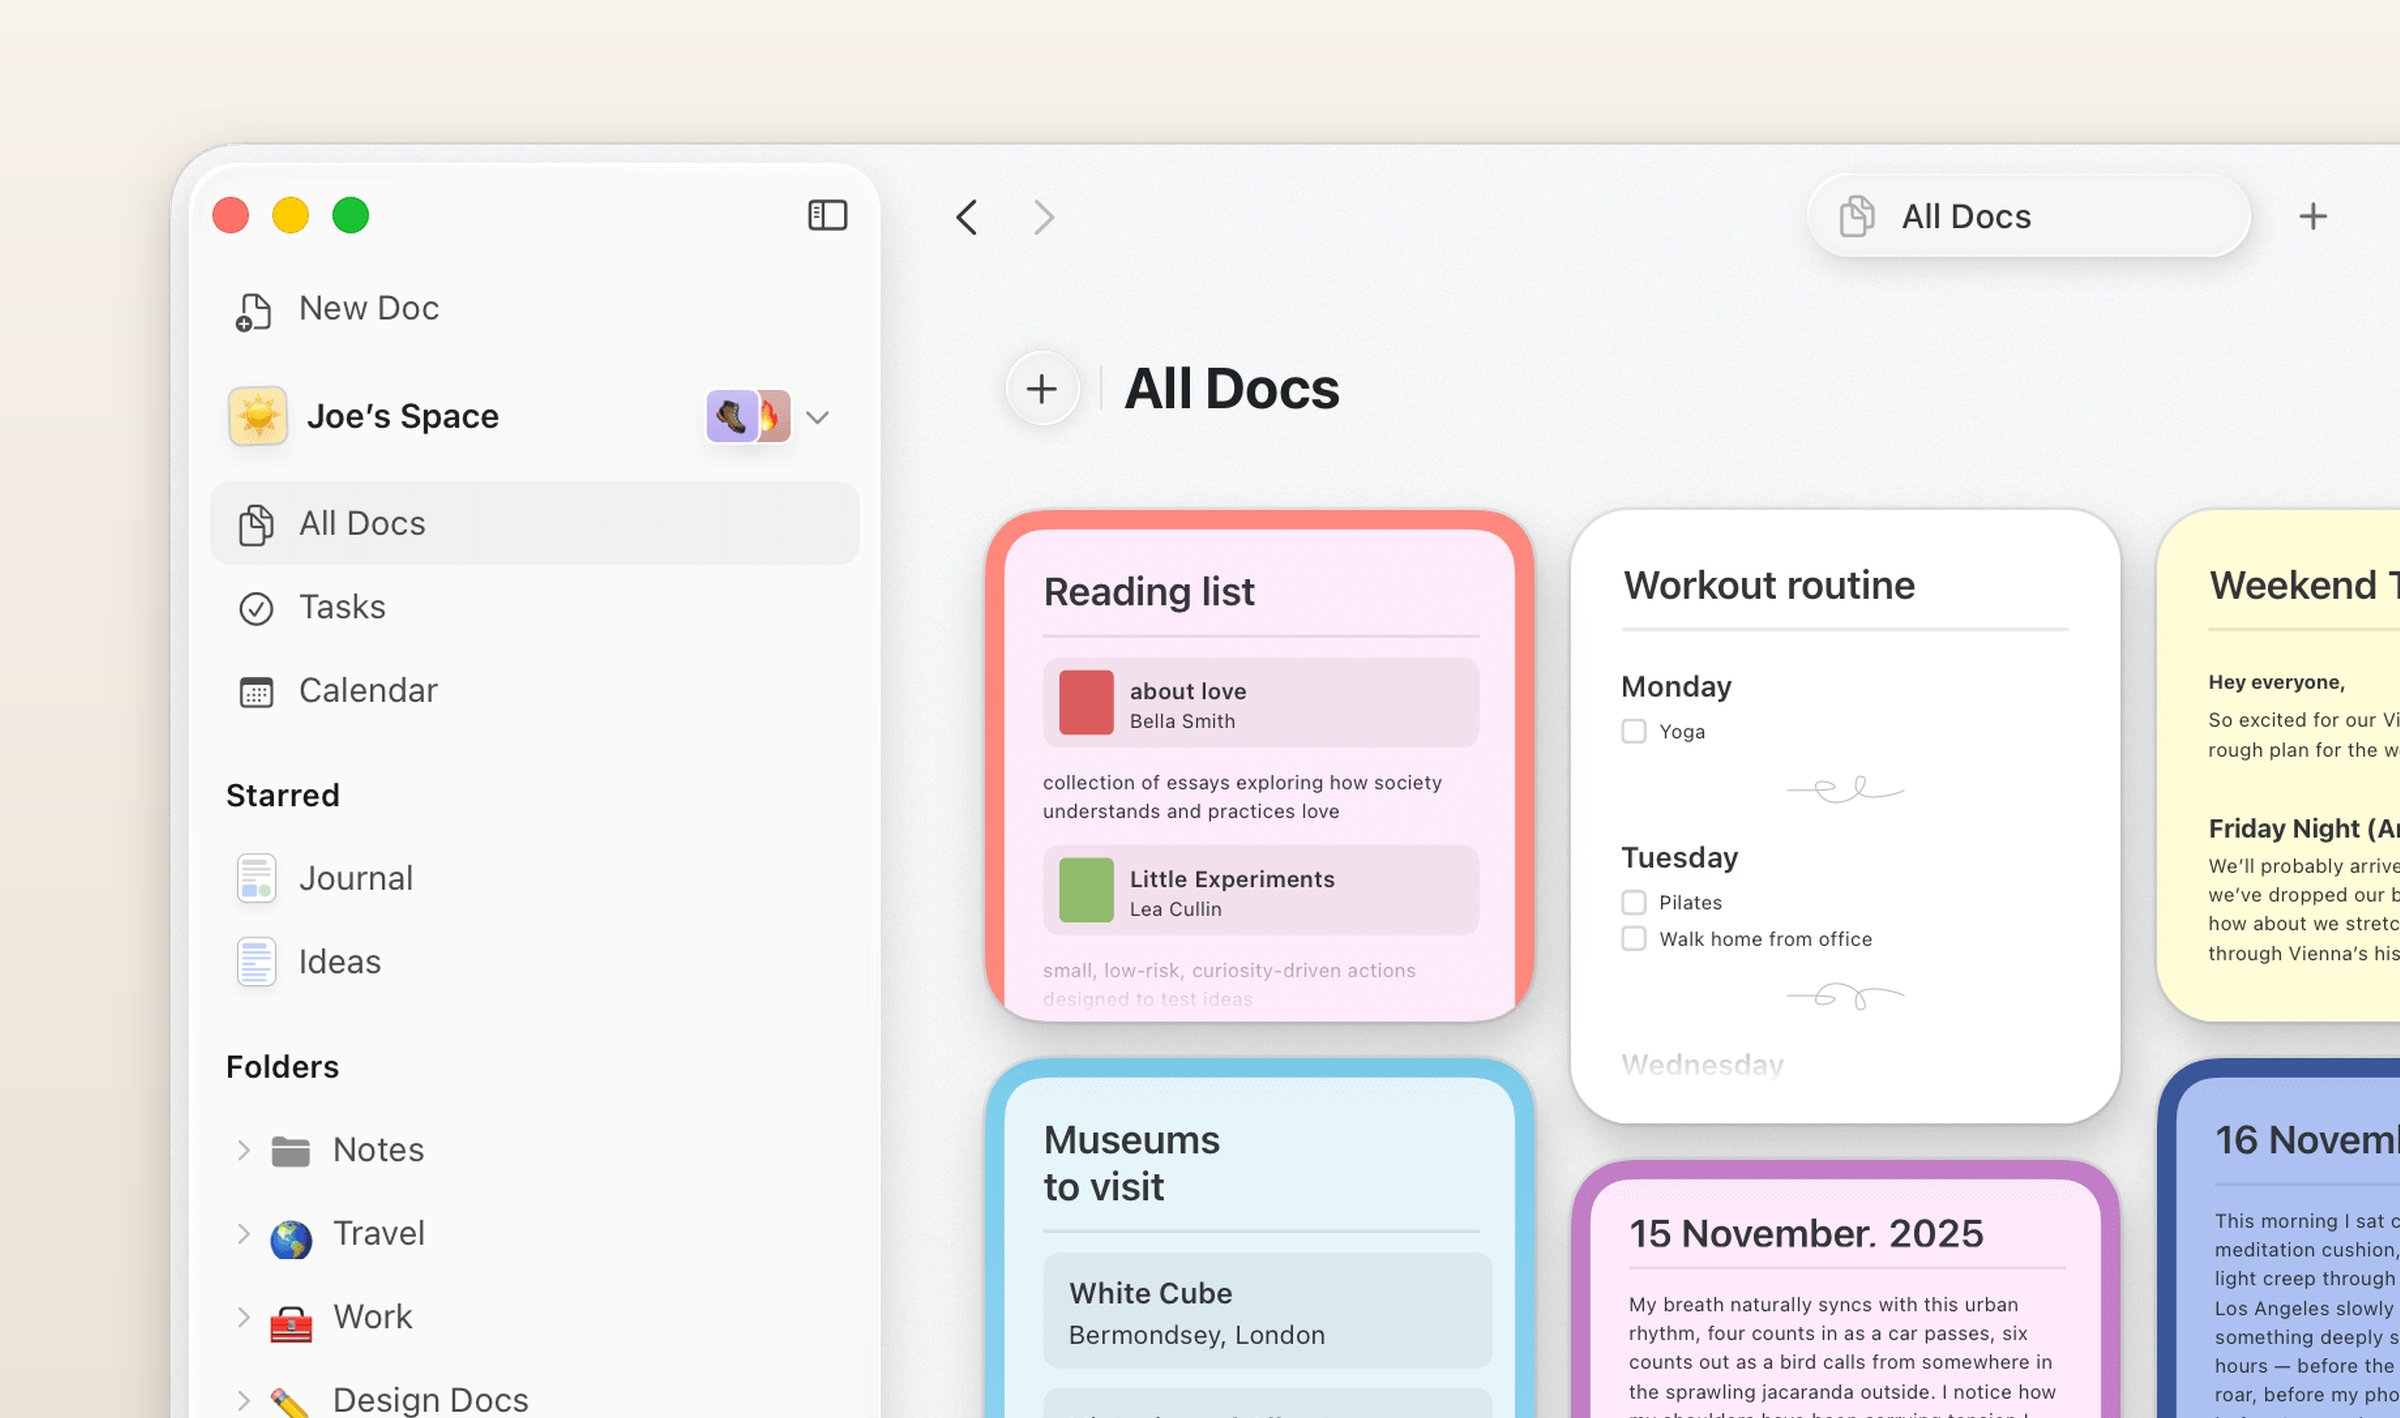Open Calendar in the sidebar
Image resolution: width=2400 pixels, height=1418 pixels.
point(535,690)
